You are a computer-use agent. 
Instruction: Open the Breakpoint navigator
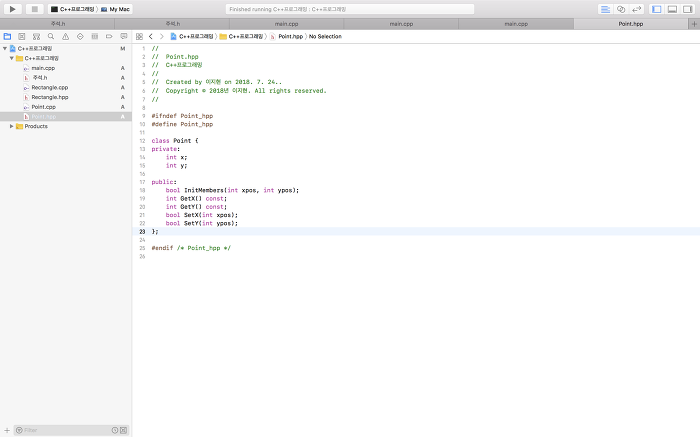(x=109, y=36)
